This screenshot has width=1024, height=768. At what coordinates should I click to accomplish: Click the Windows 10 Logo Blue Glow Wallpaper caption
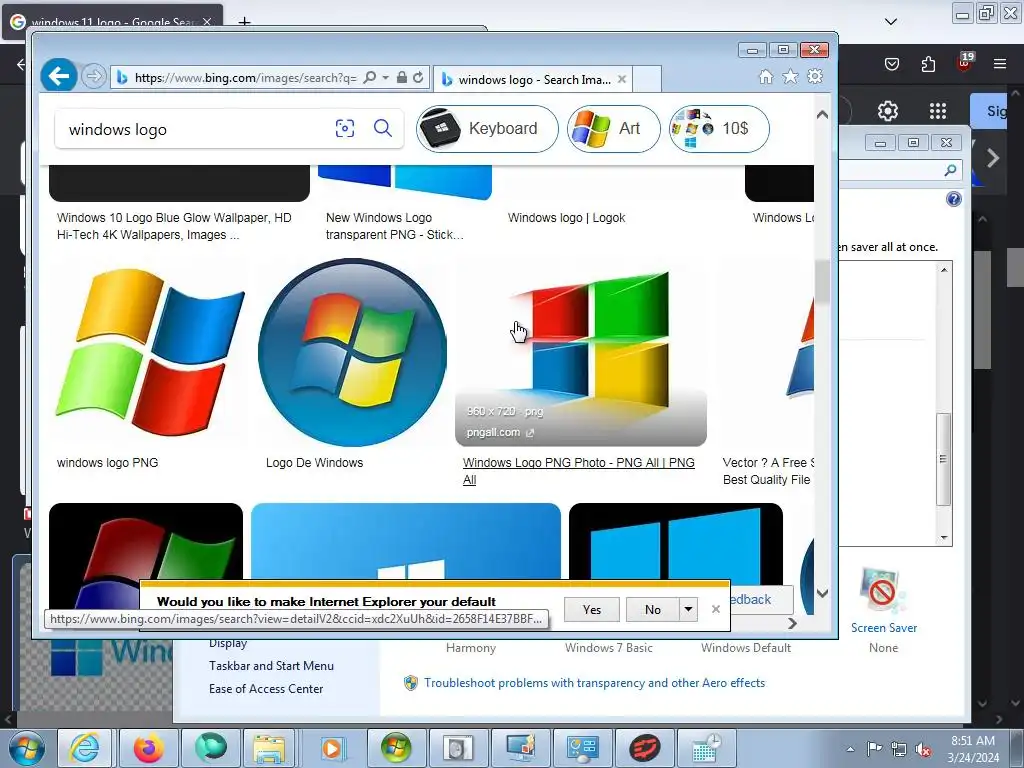[x=174, y=226]
